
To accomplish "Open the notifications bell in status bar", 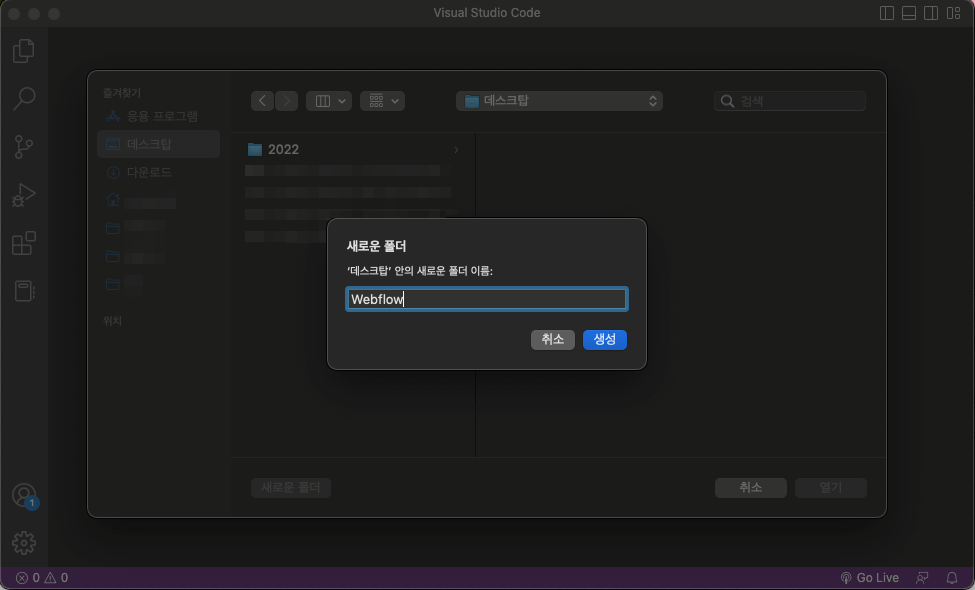I will 951,578.
